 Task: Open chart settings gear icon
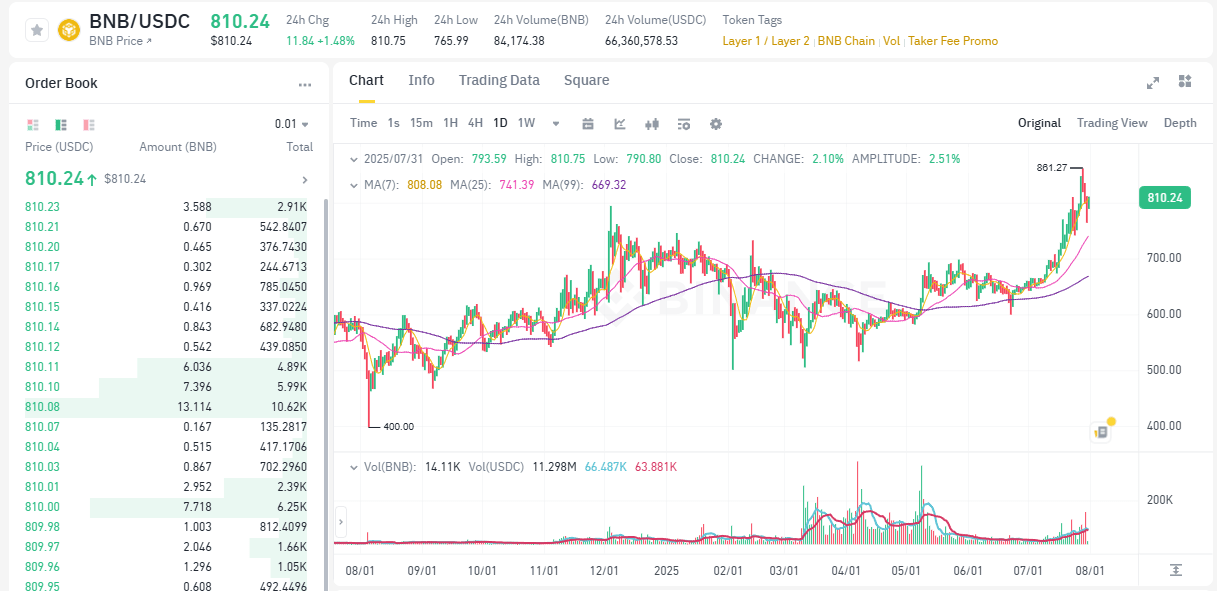click(716, 124)
